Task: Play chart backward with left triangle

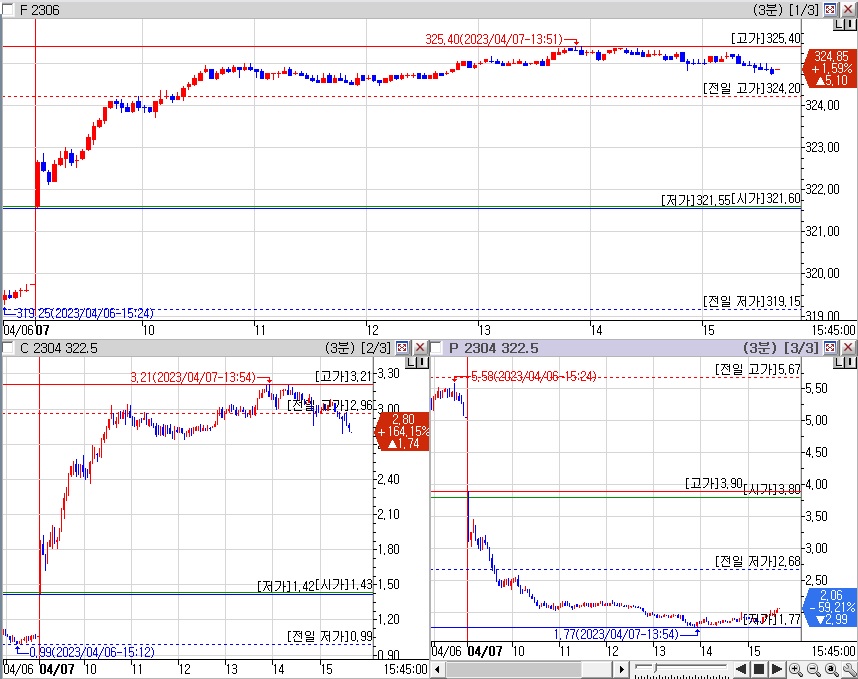Action: pos(741,669)
